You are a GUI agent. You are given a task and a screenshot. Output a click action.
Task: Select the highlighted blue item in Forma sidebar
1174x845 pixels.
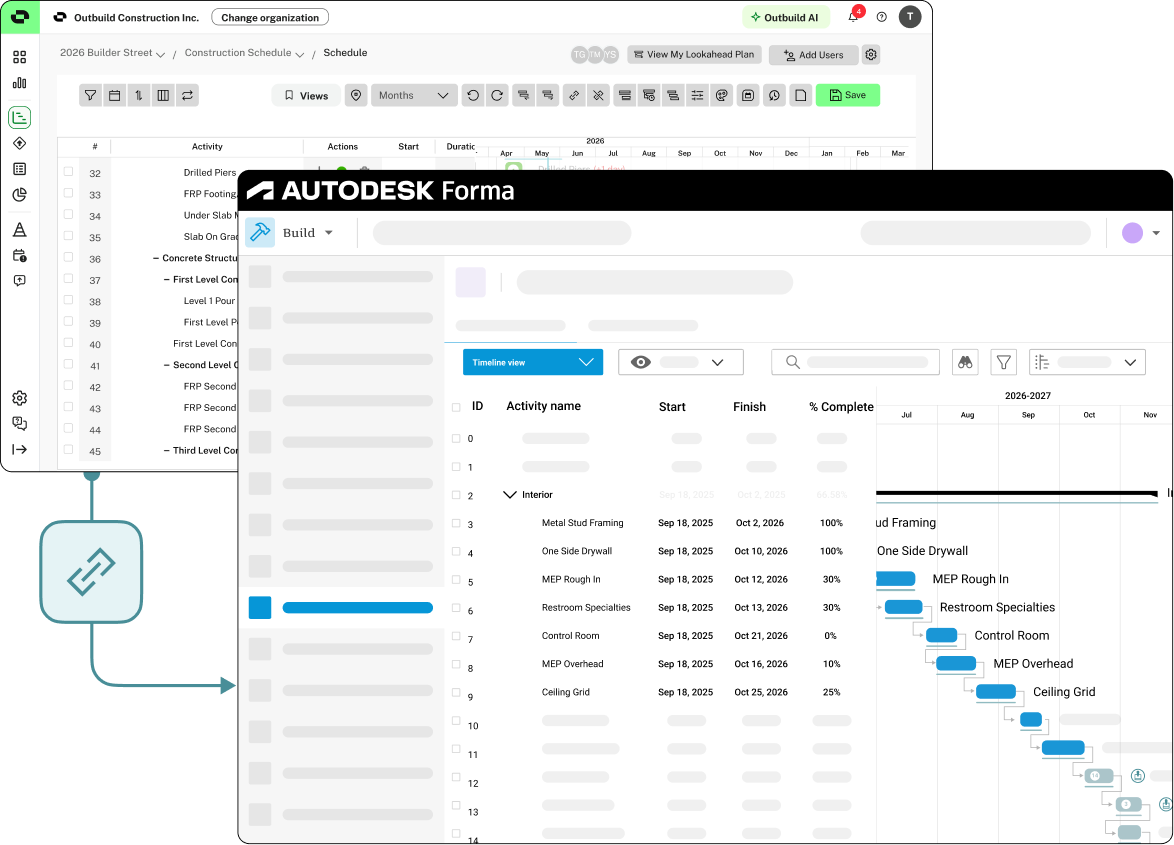tap(341, 608)
